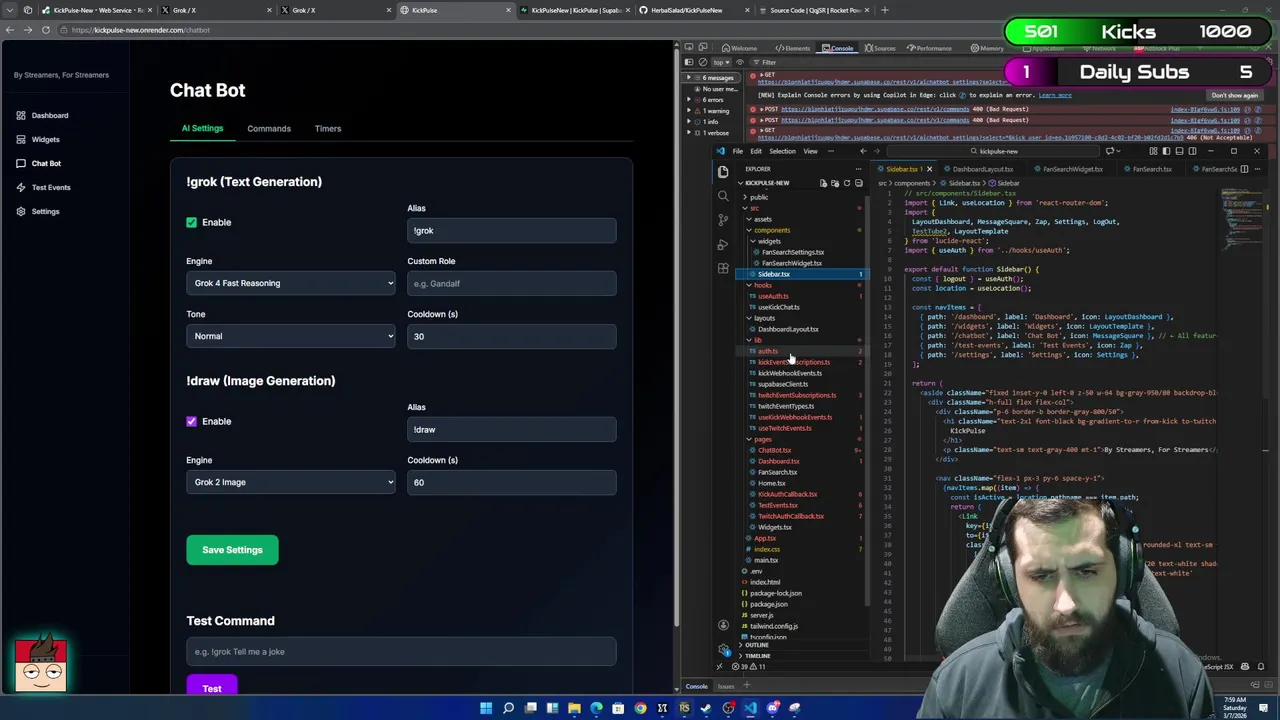
Task: Open VS Code Source Control icon
Action: (723, 220)
